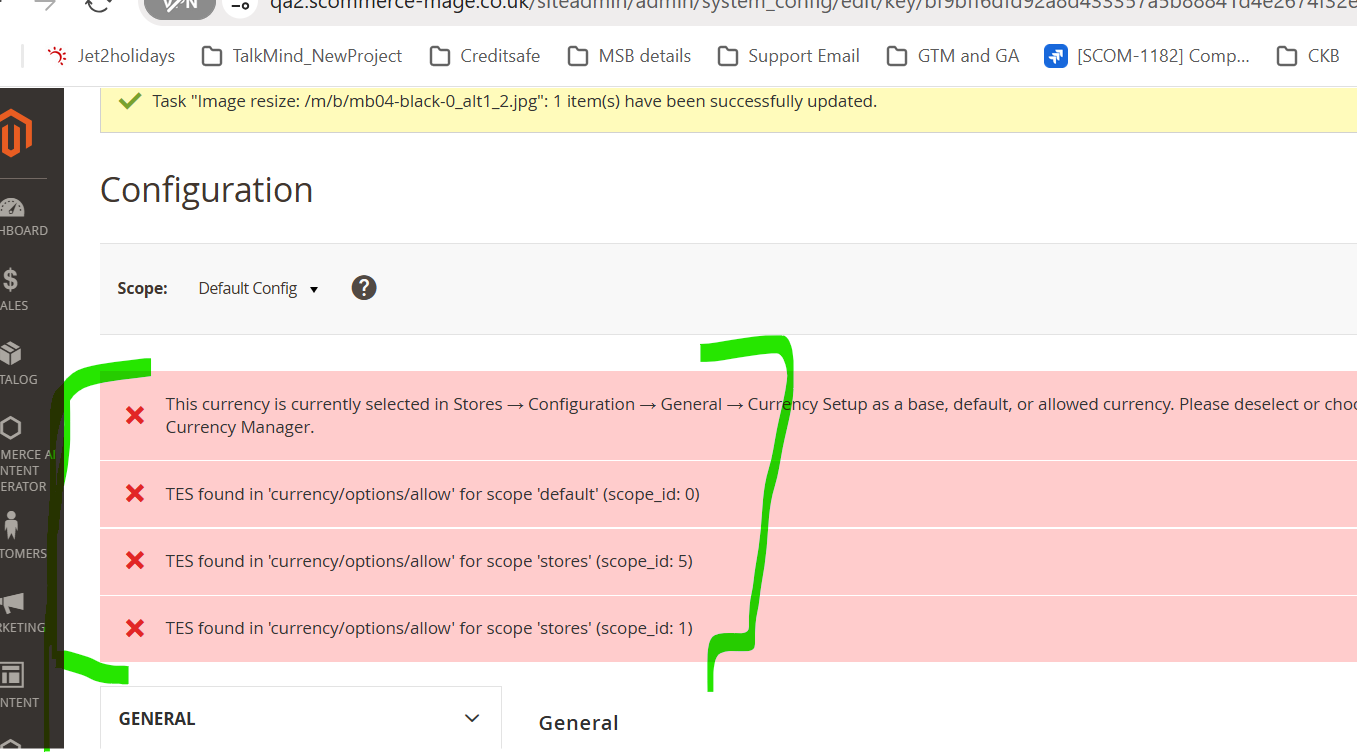View site information icon in address bar
Viewport: 1357px width, 753px height.
pyautogui.click(x=238, y=6)
